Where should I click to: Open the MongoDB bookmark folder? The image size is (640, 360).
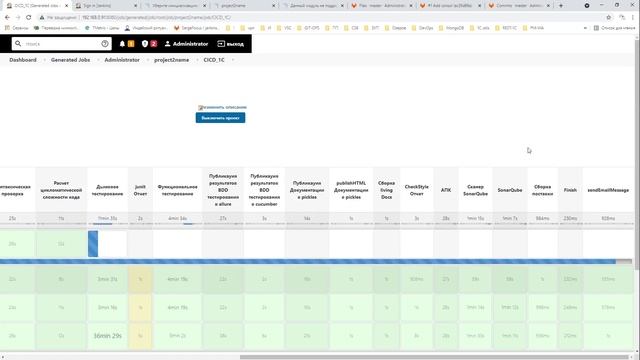pyautogui.click(x=452, y=28)
